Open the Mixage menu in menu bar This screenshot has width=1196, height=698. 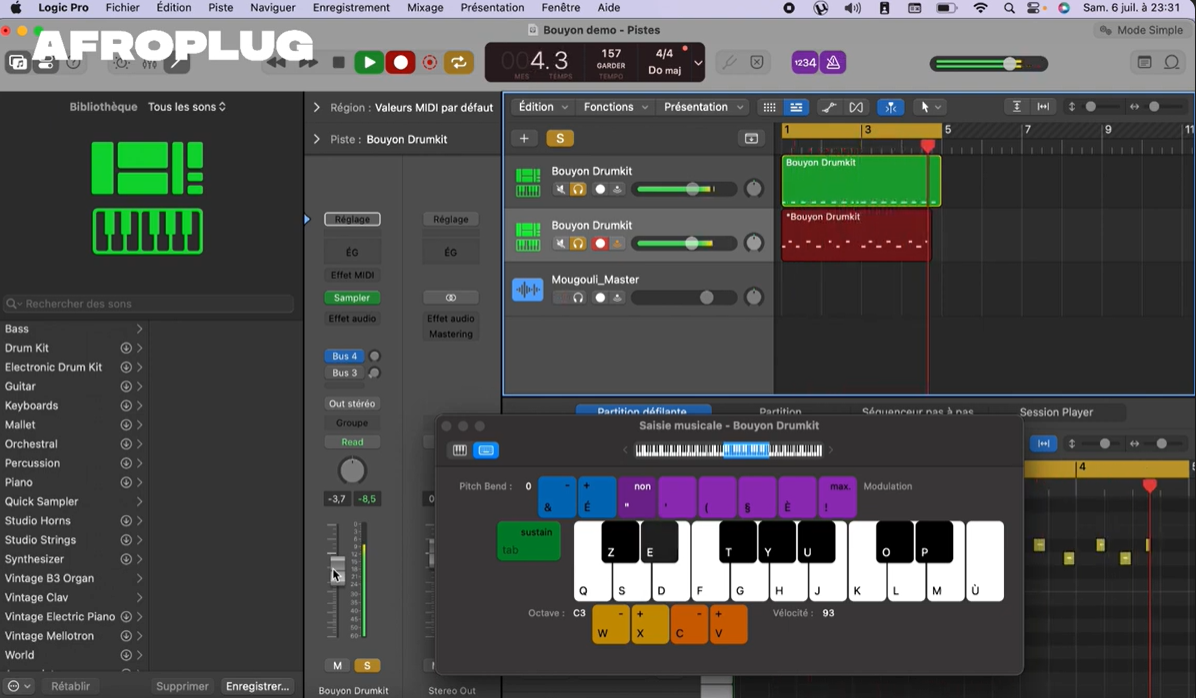(x=425, y=8)
